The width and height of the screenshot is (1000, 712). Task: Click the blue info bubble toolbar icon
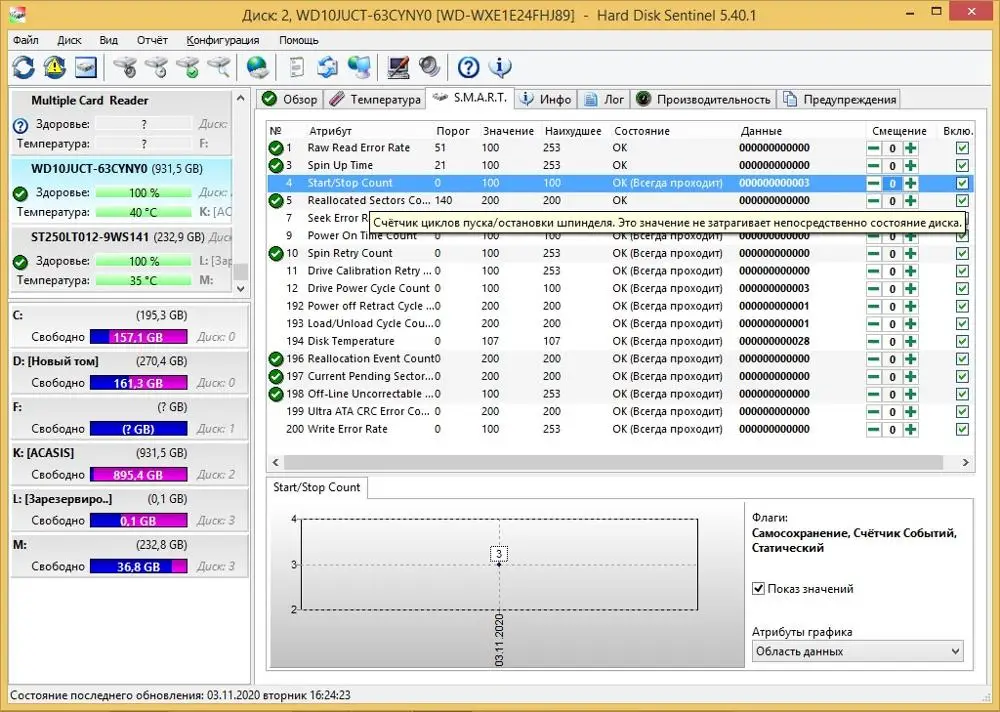point(499,67)
